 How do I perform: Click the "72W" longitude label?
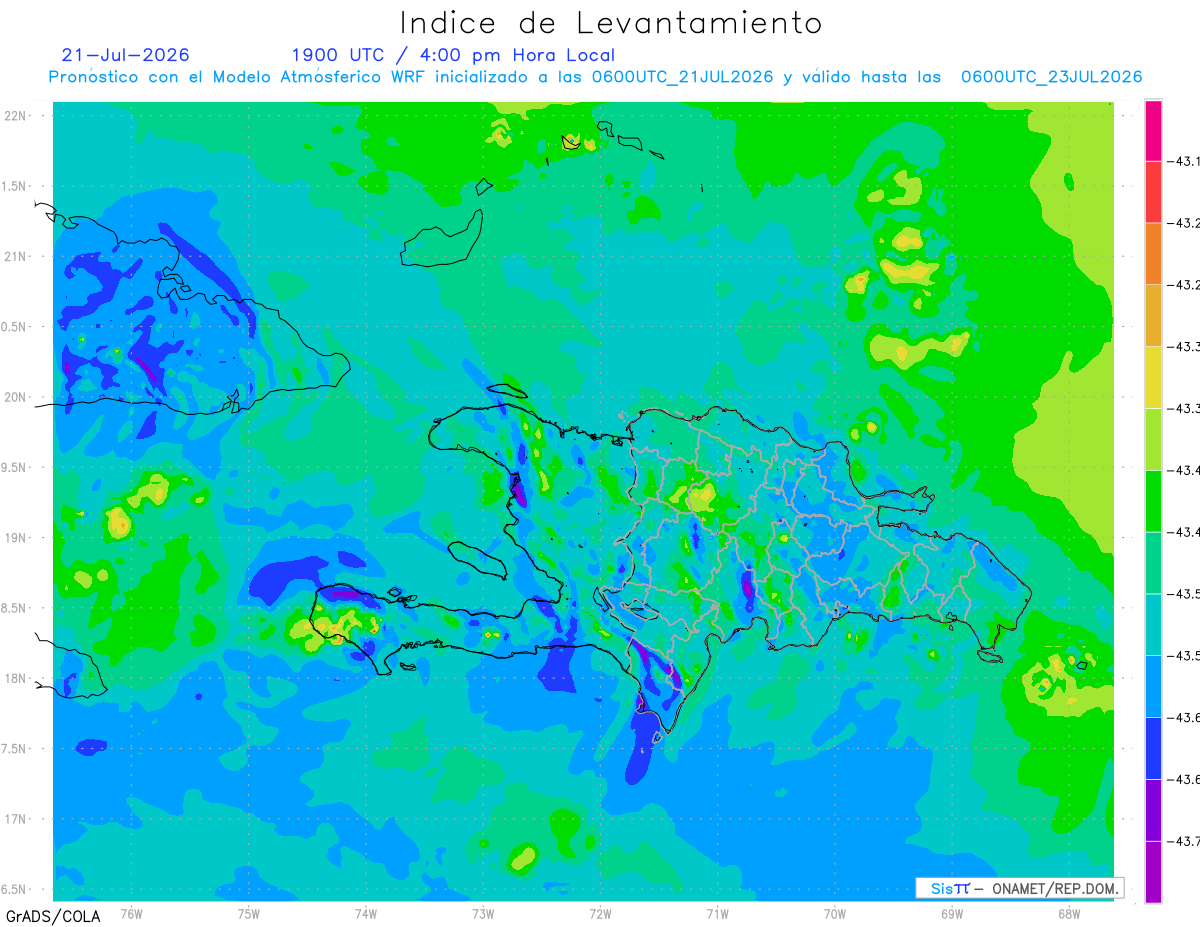(x=600, y=914)
